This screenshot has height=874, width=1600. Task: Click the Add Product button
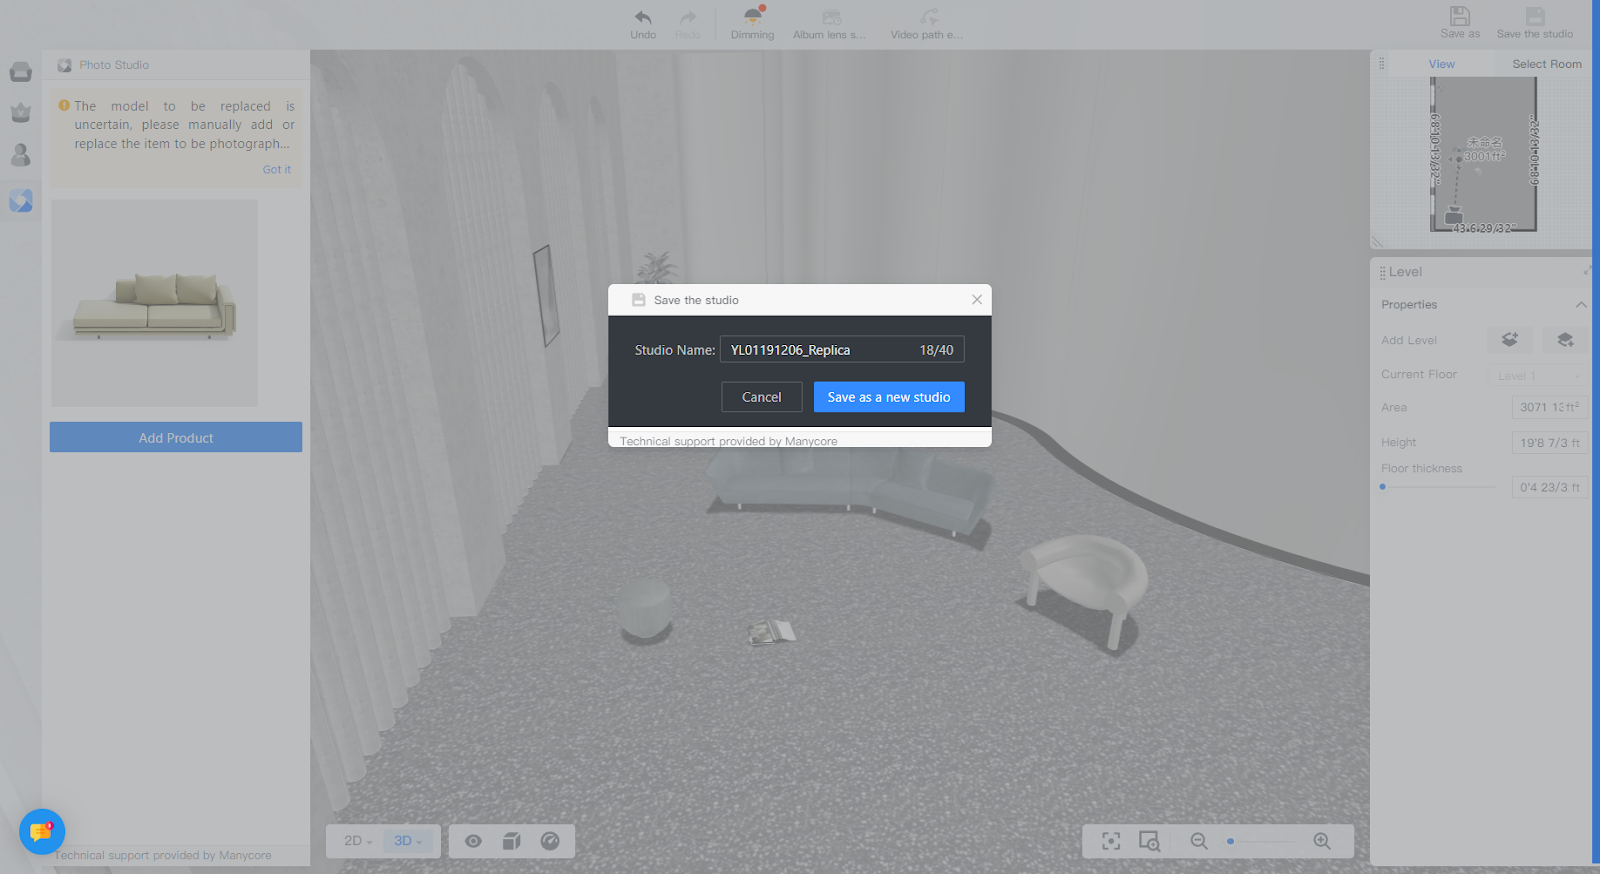click(x=176, y=437)
